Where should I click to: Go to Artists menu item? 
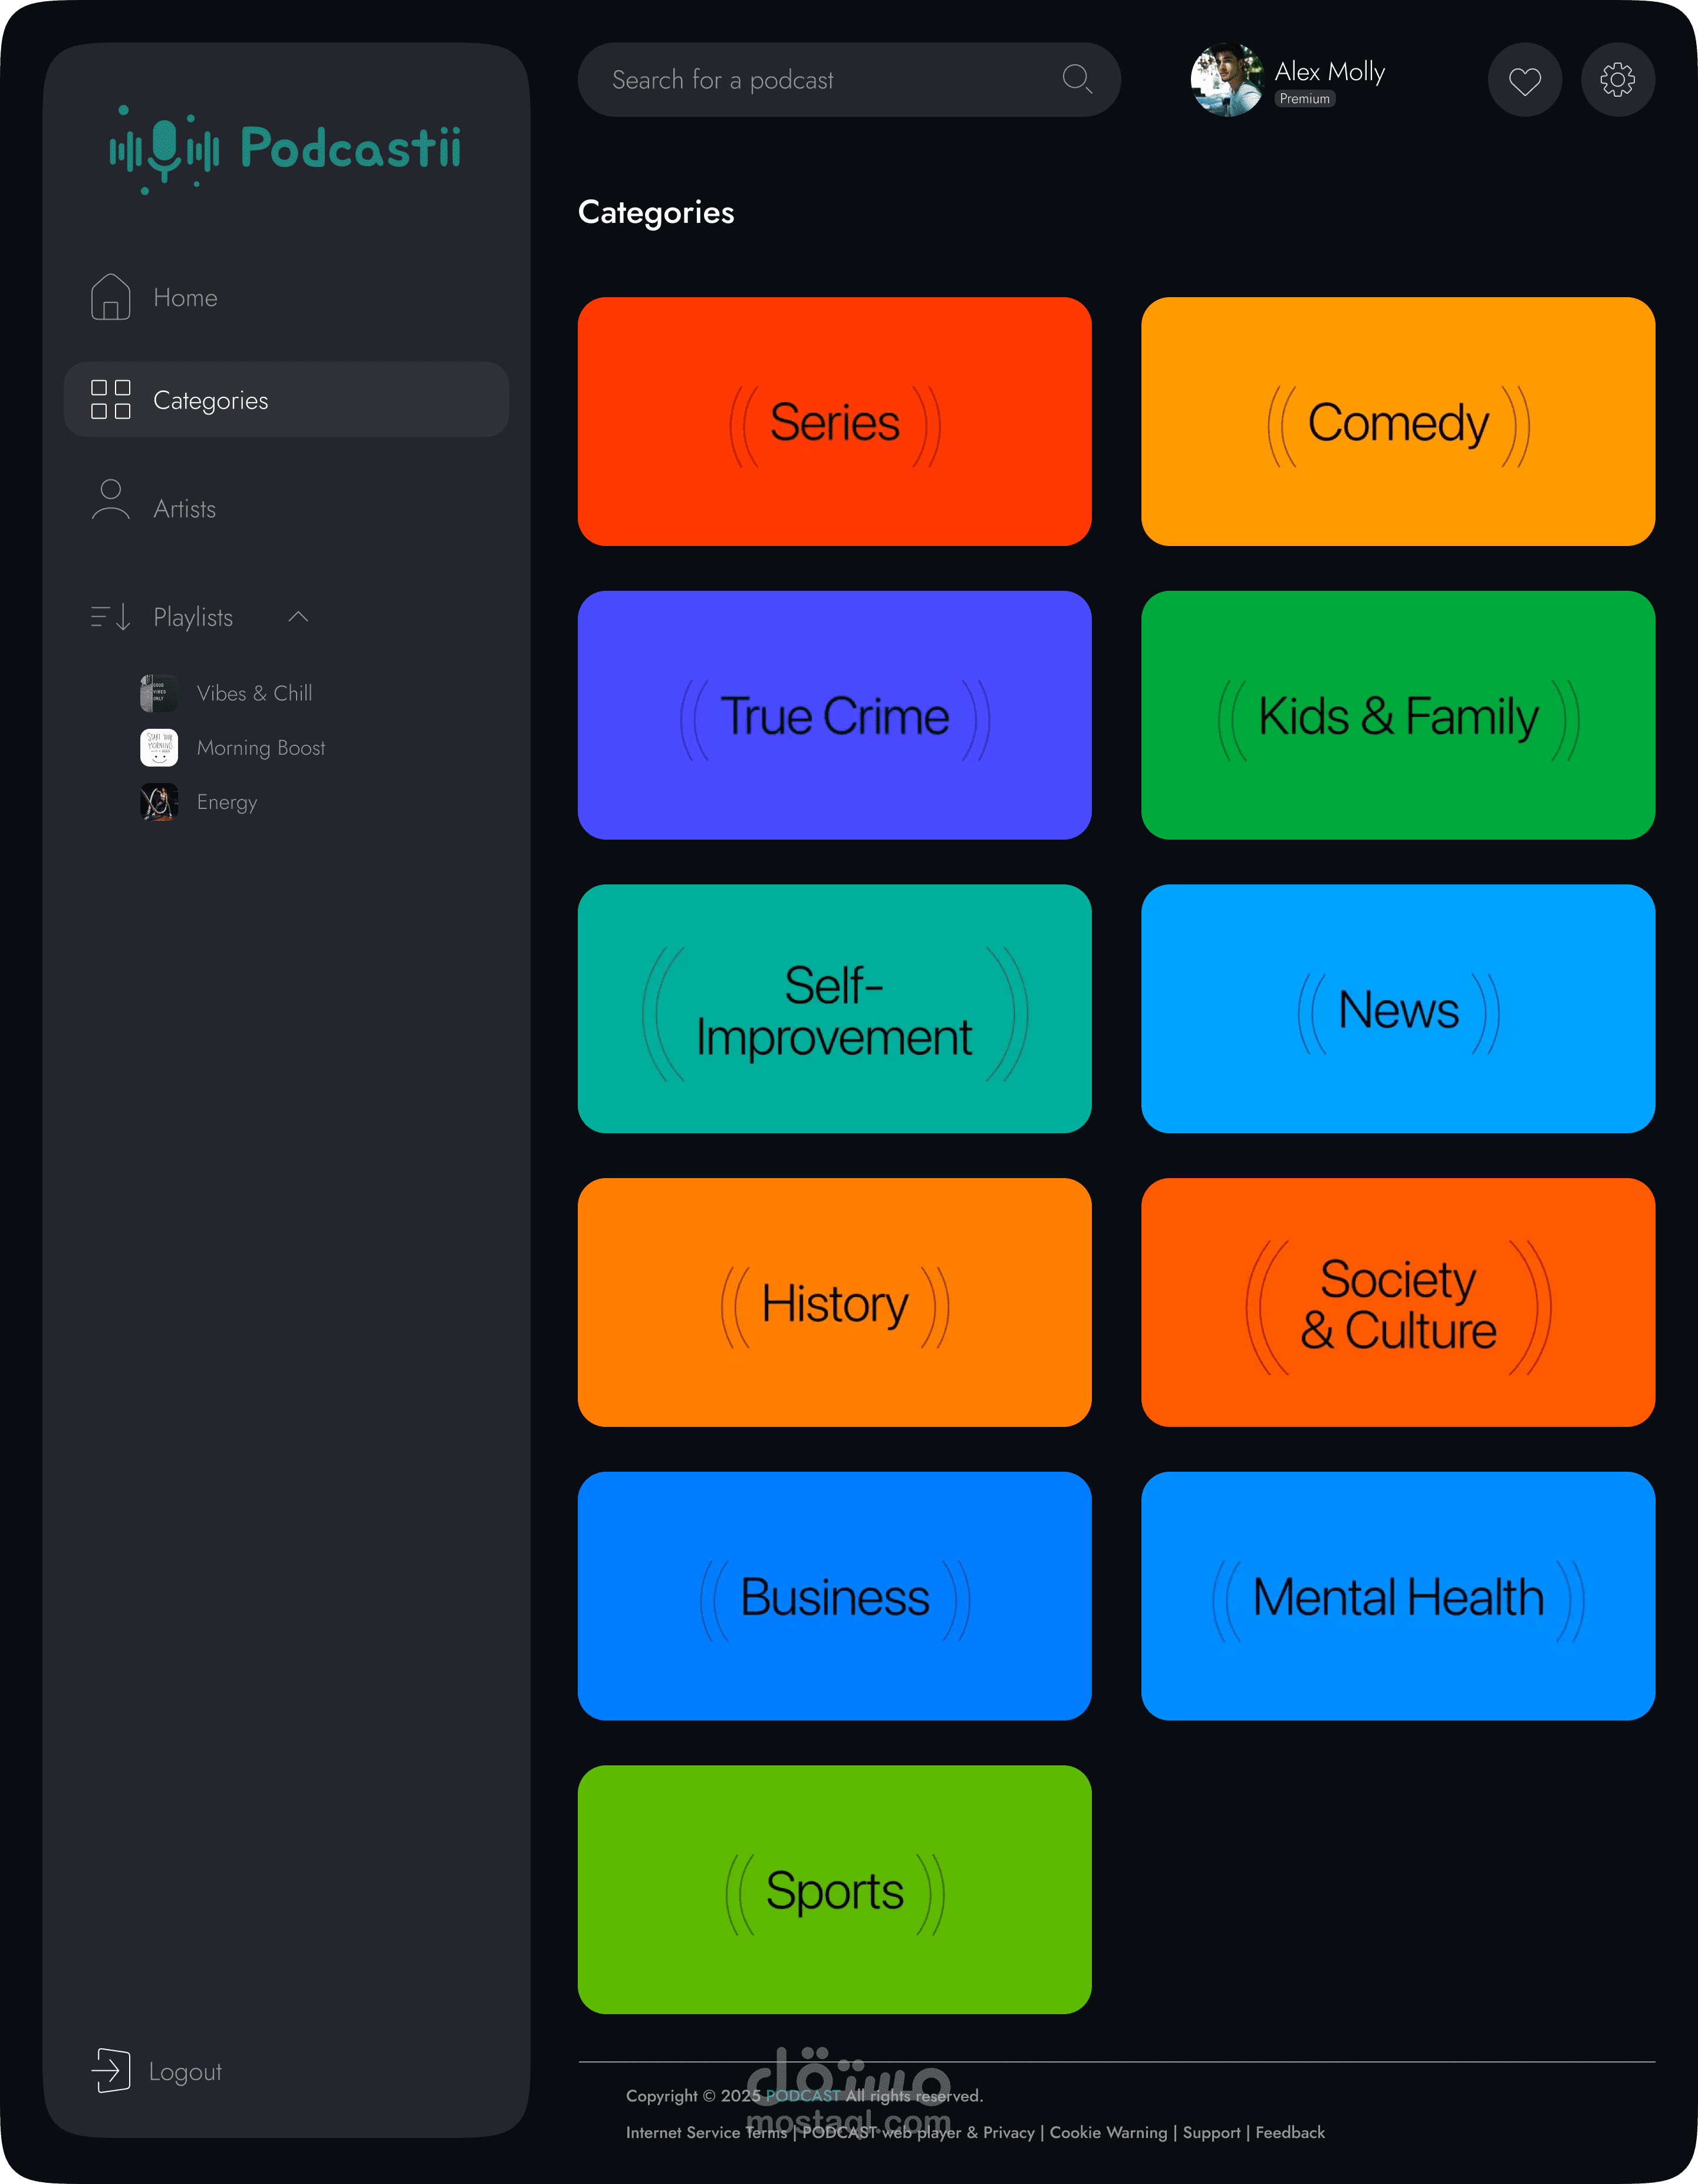(184, 509)
